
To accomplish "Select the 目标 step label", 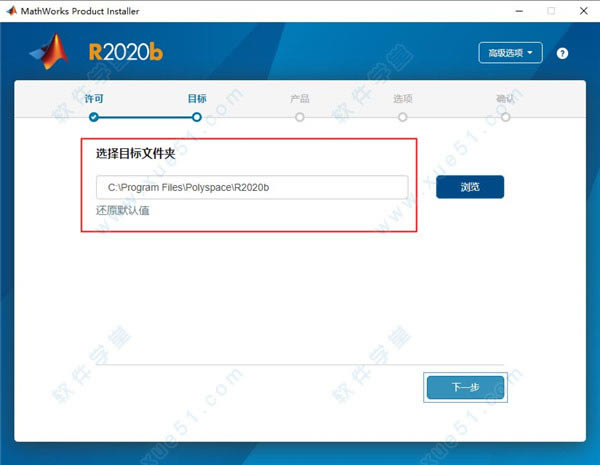I will 197,99.
